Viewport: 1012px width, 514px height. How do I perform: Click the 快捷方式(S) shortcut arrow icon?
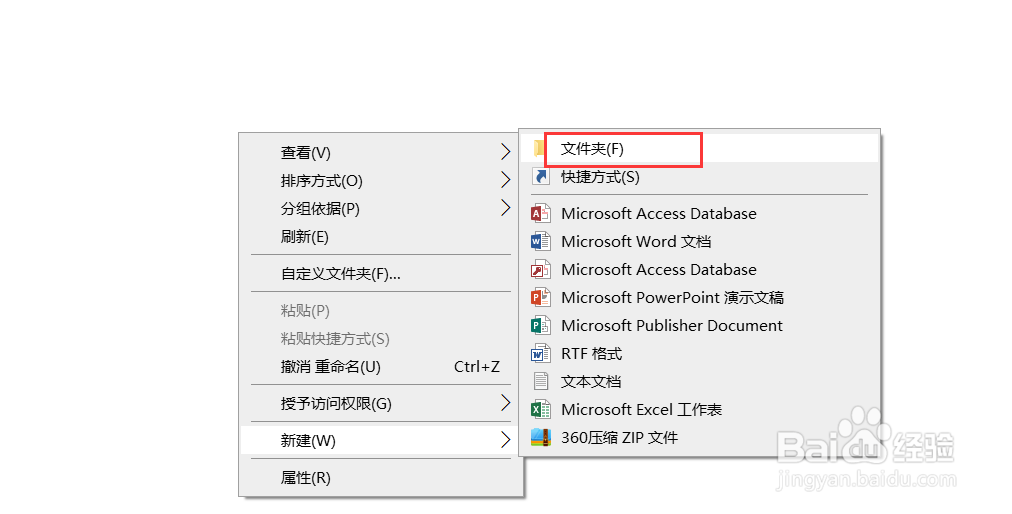[540, 177]
